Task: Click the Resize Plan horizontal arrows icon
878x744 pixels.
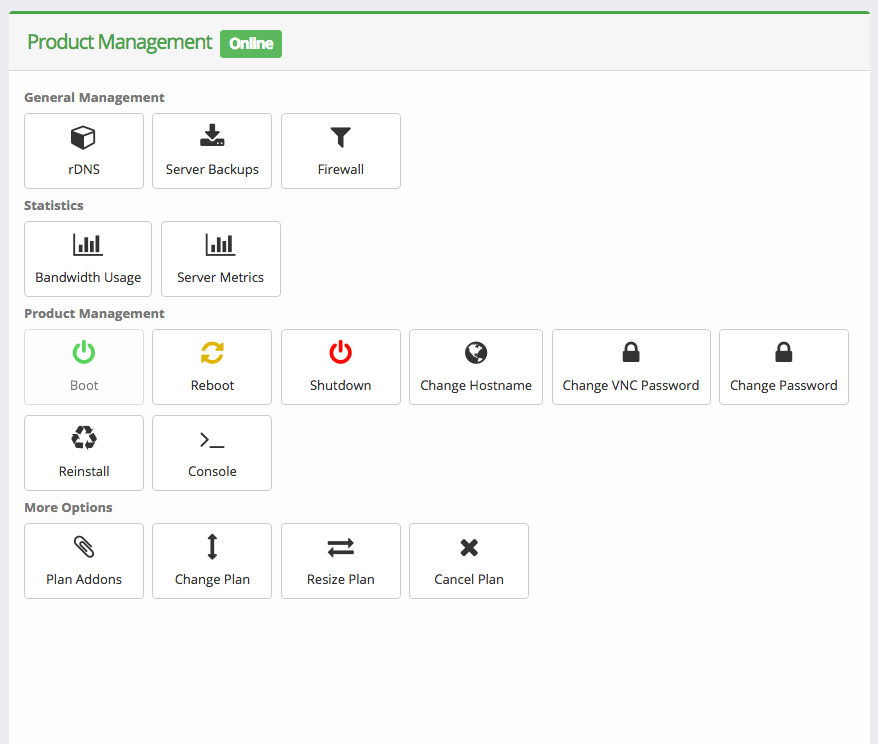Action: 341,547
